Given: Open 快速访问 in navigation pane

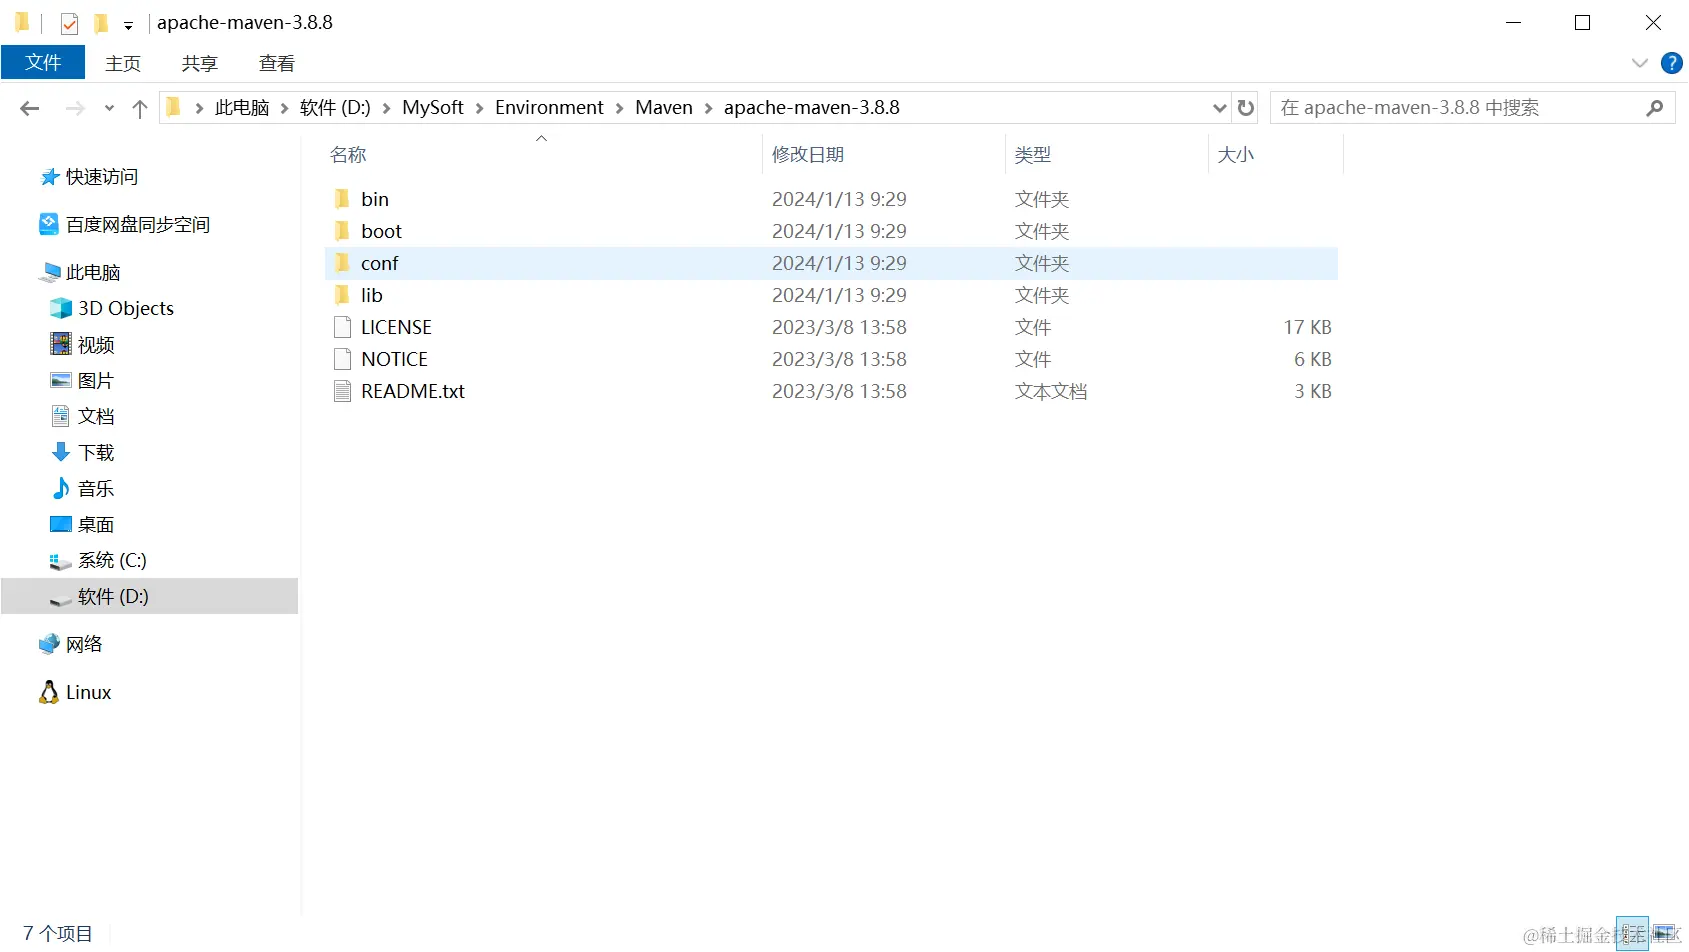Looking at the screenshot, I should coord(102,177).
